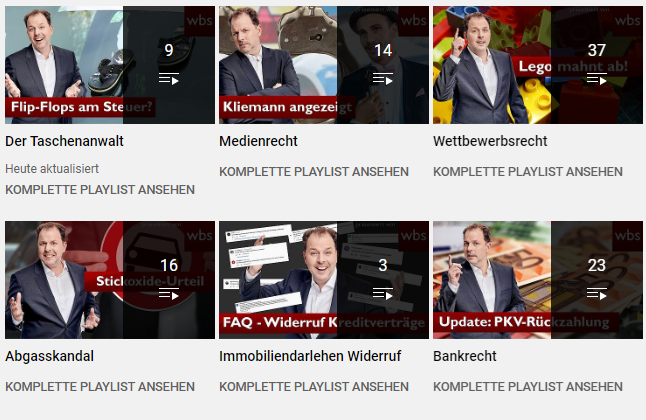Image resolution: width=646 pixels, height=420 pixels.
Task: Open the Abgasskandal playlist title
Action: 49,356
